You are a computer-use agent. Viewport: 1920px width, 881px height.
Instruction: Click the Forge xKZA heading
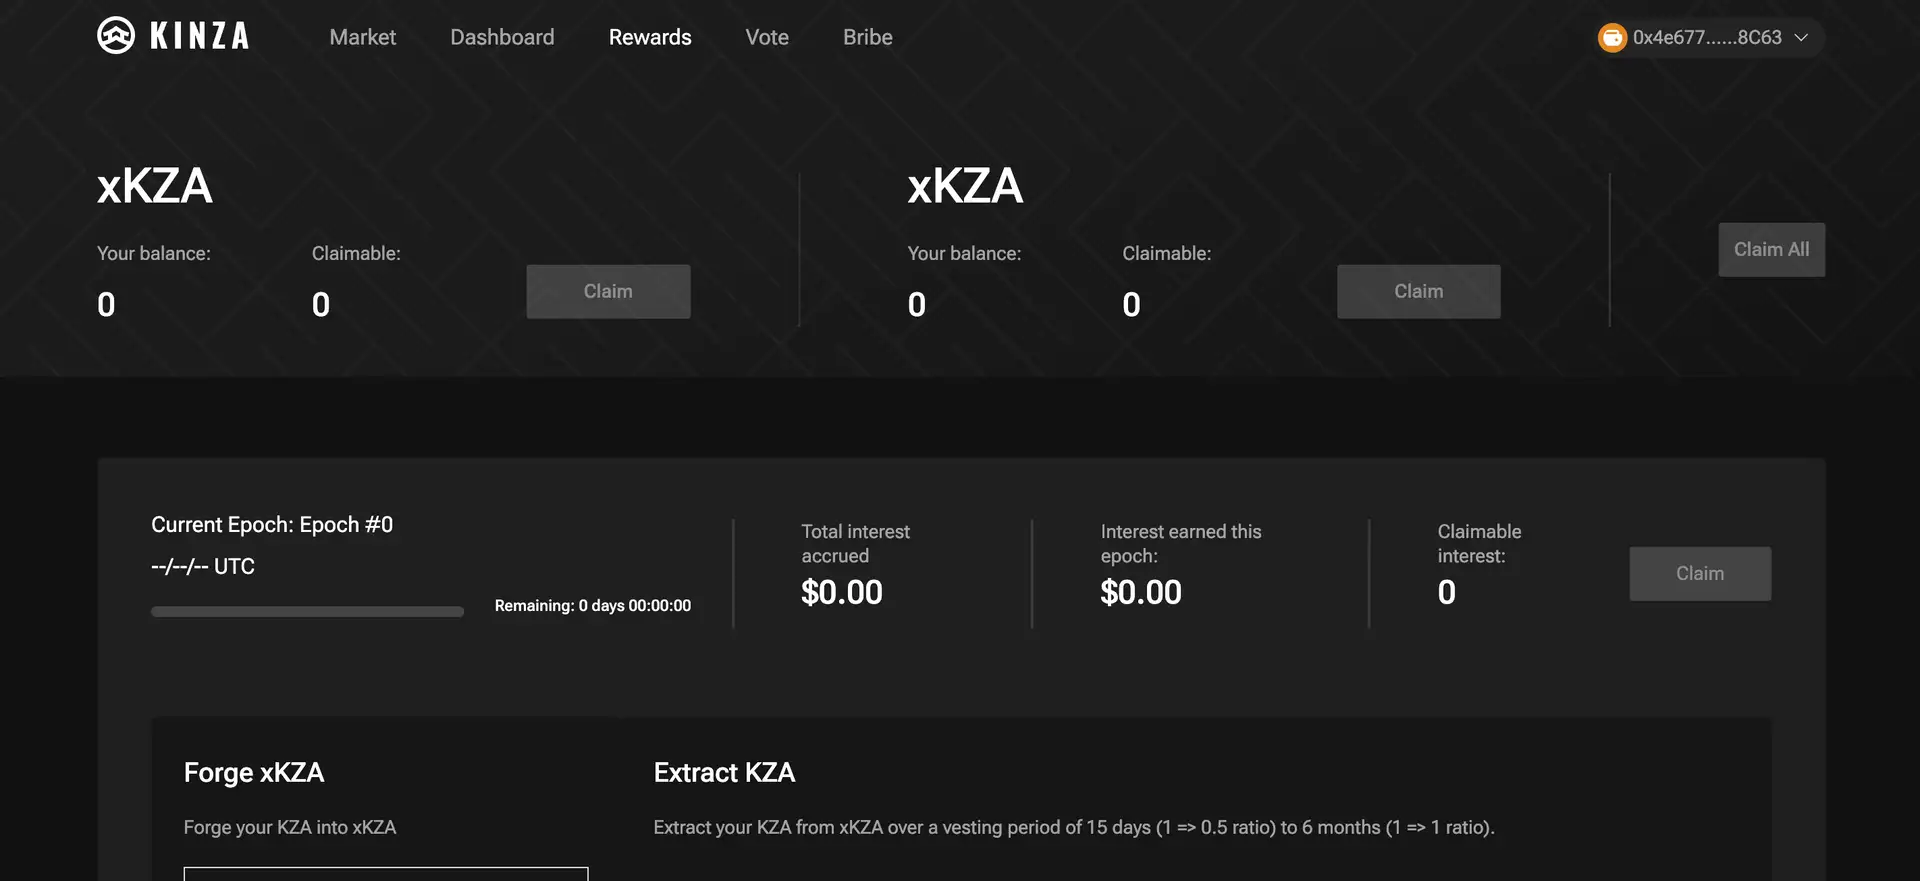tap(254, 773)
